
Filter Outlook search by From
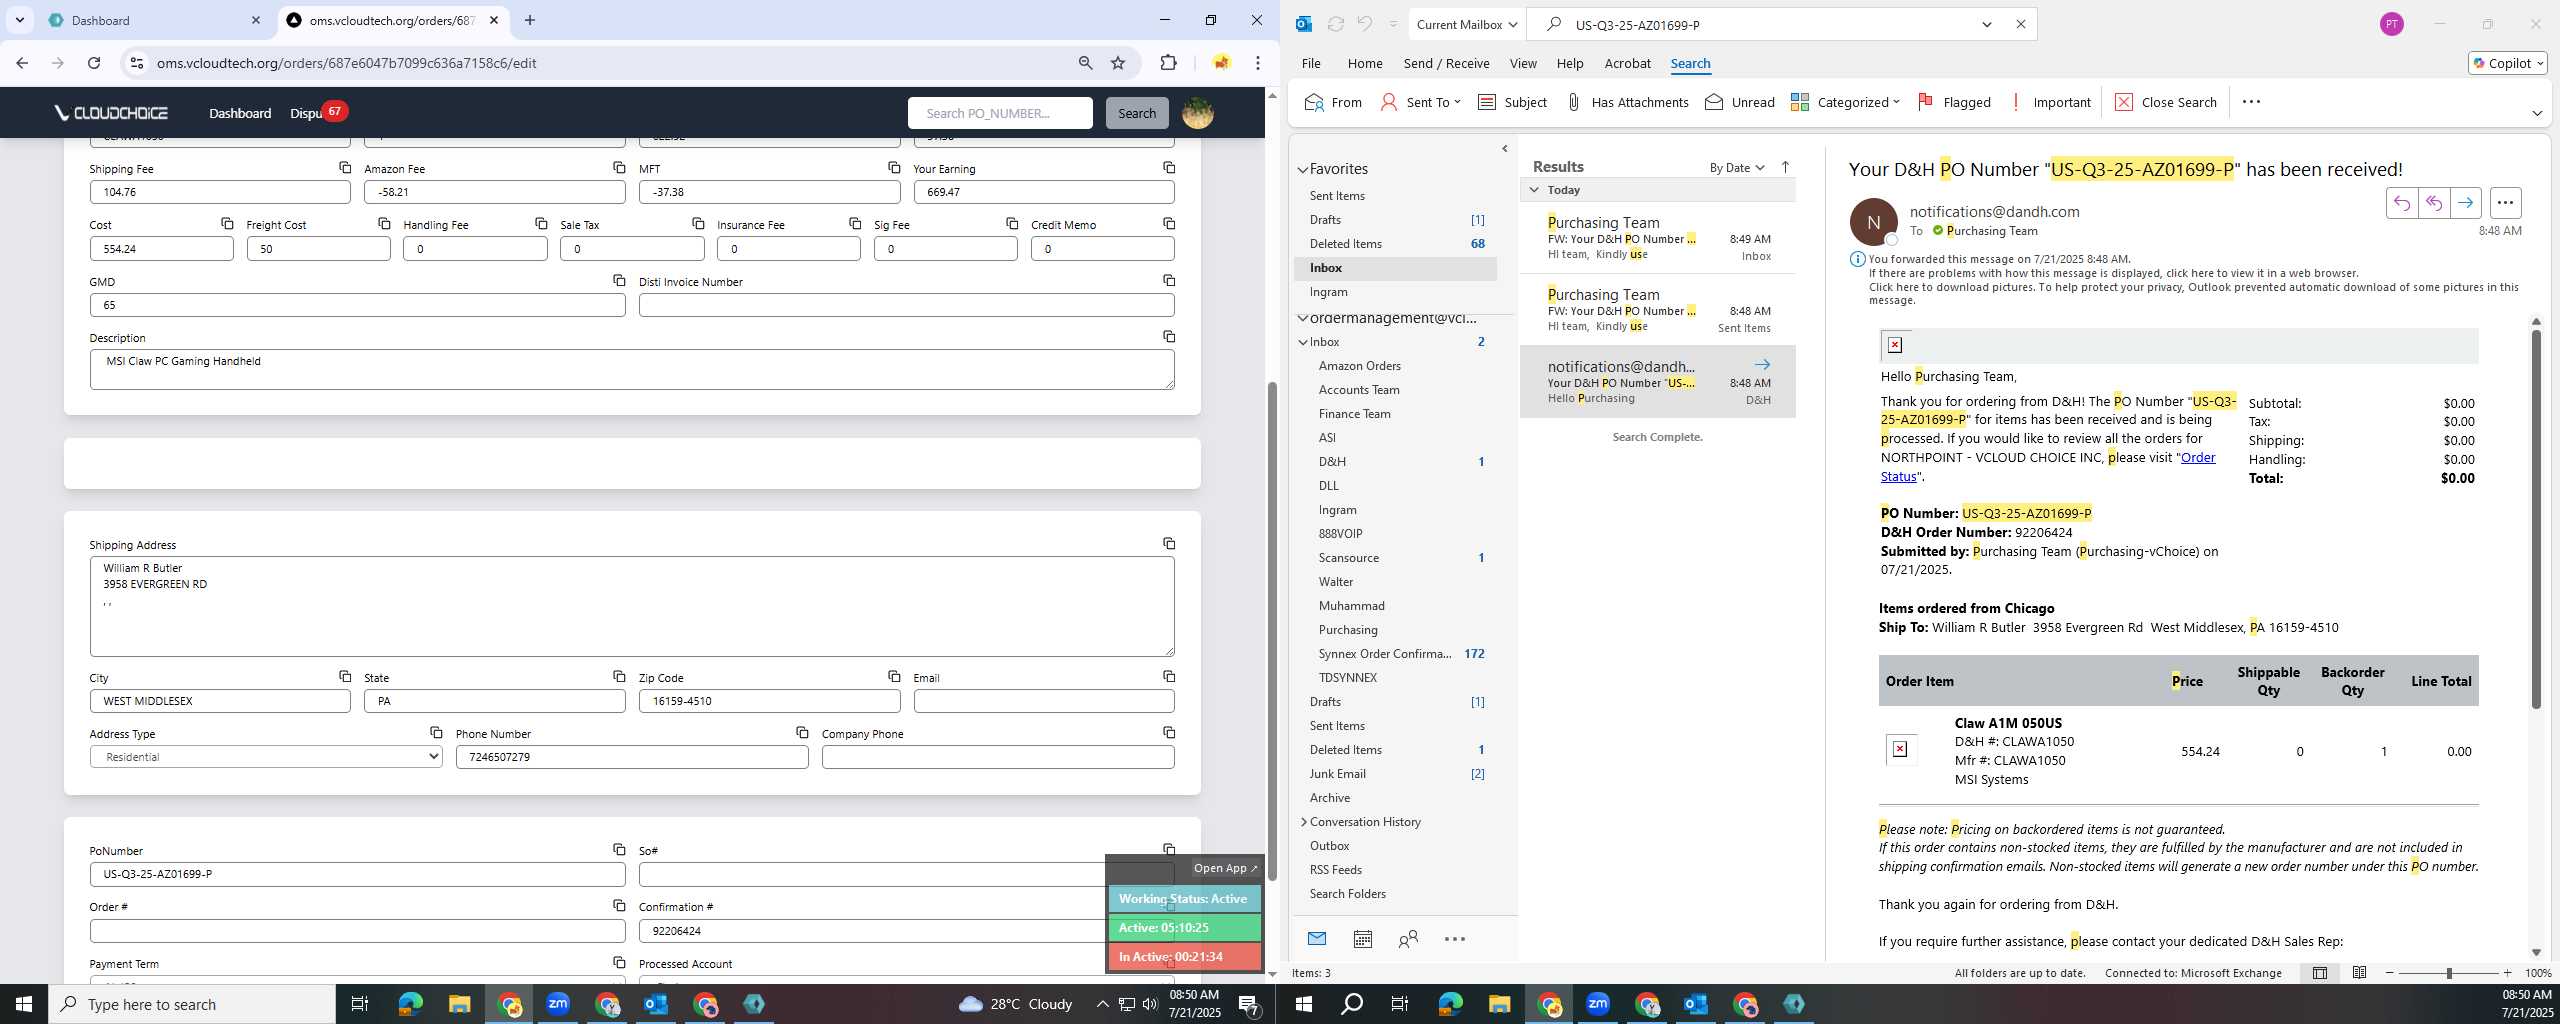click(x=1333, y=102)
